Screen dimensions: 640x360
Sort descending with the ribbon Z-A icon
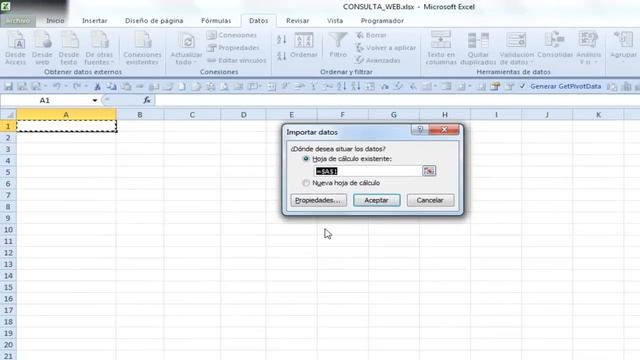(282, 56)
